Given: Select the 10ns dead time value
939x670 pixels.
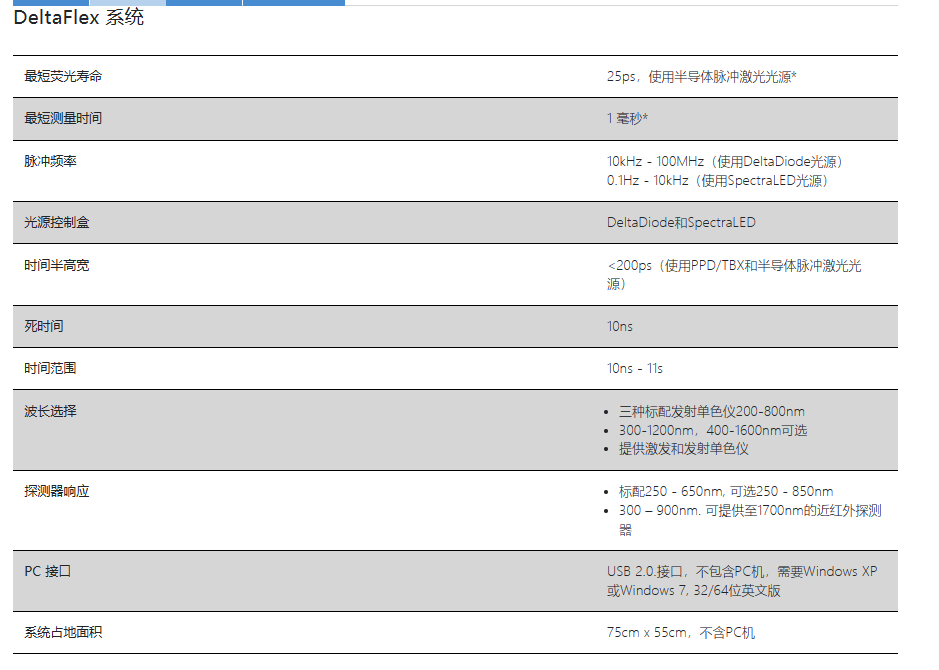Looking at the screenshot, I should pos(620,326).
